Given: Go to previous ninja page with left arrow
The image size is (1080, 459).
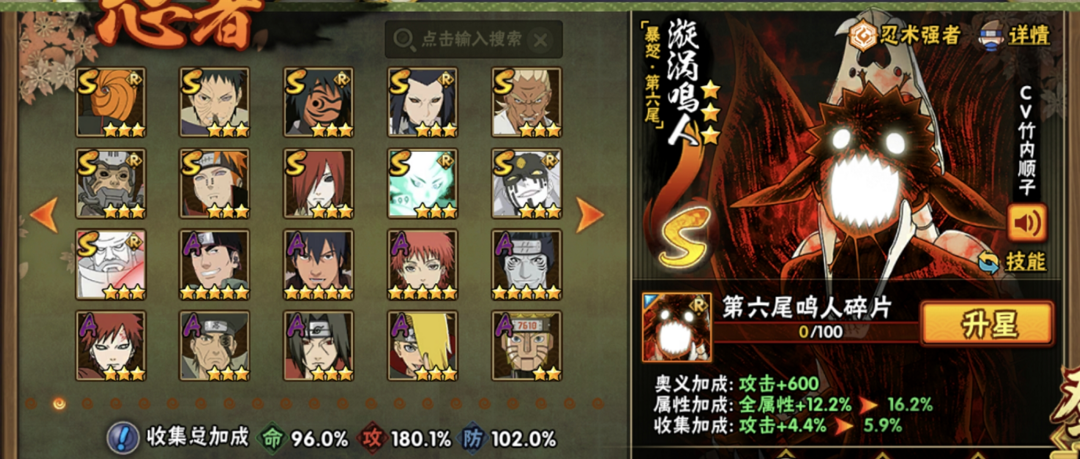Looking at the screenshot, I should pos(43,215).
